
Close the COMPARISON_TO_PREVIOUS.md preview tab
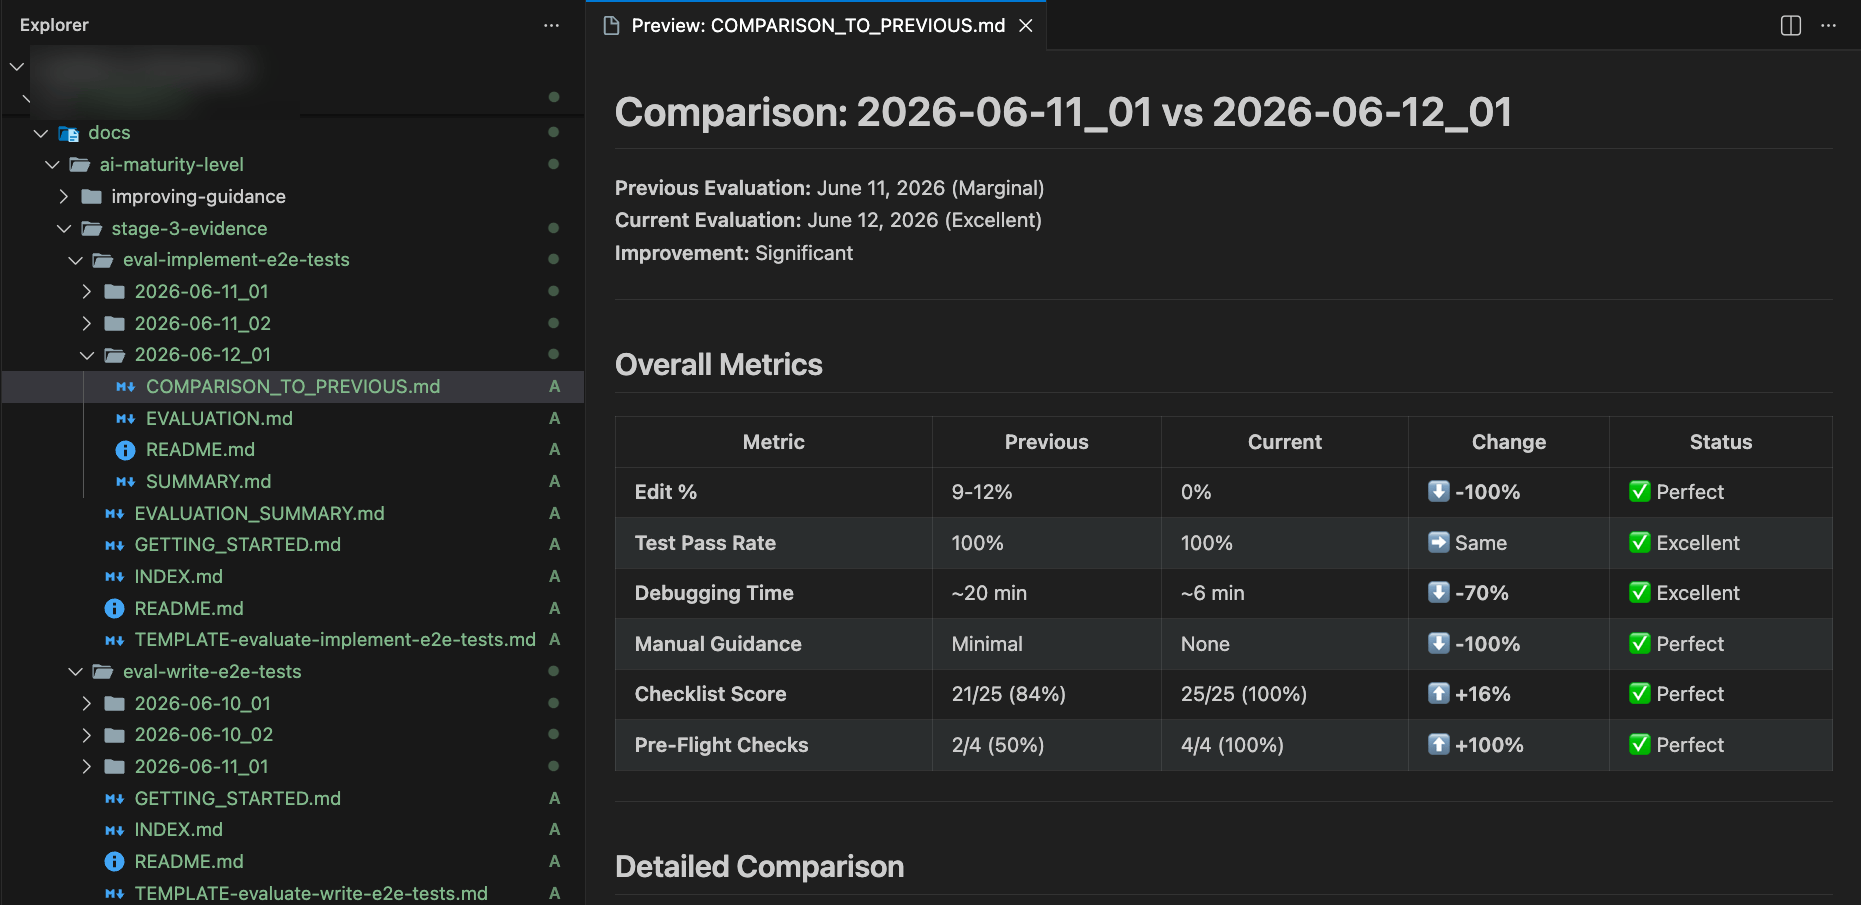point(1025,25)
